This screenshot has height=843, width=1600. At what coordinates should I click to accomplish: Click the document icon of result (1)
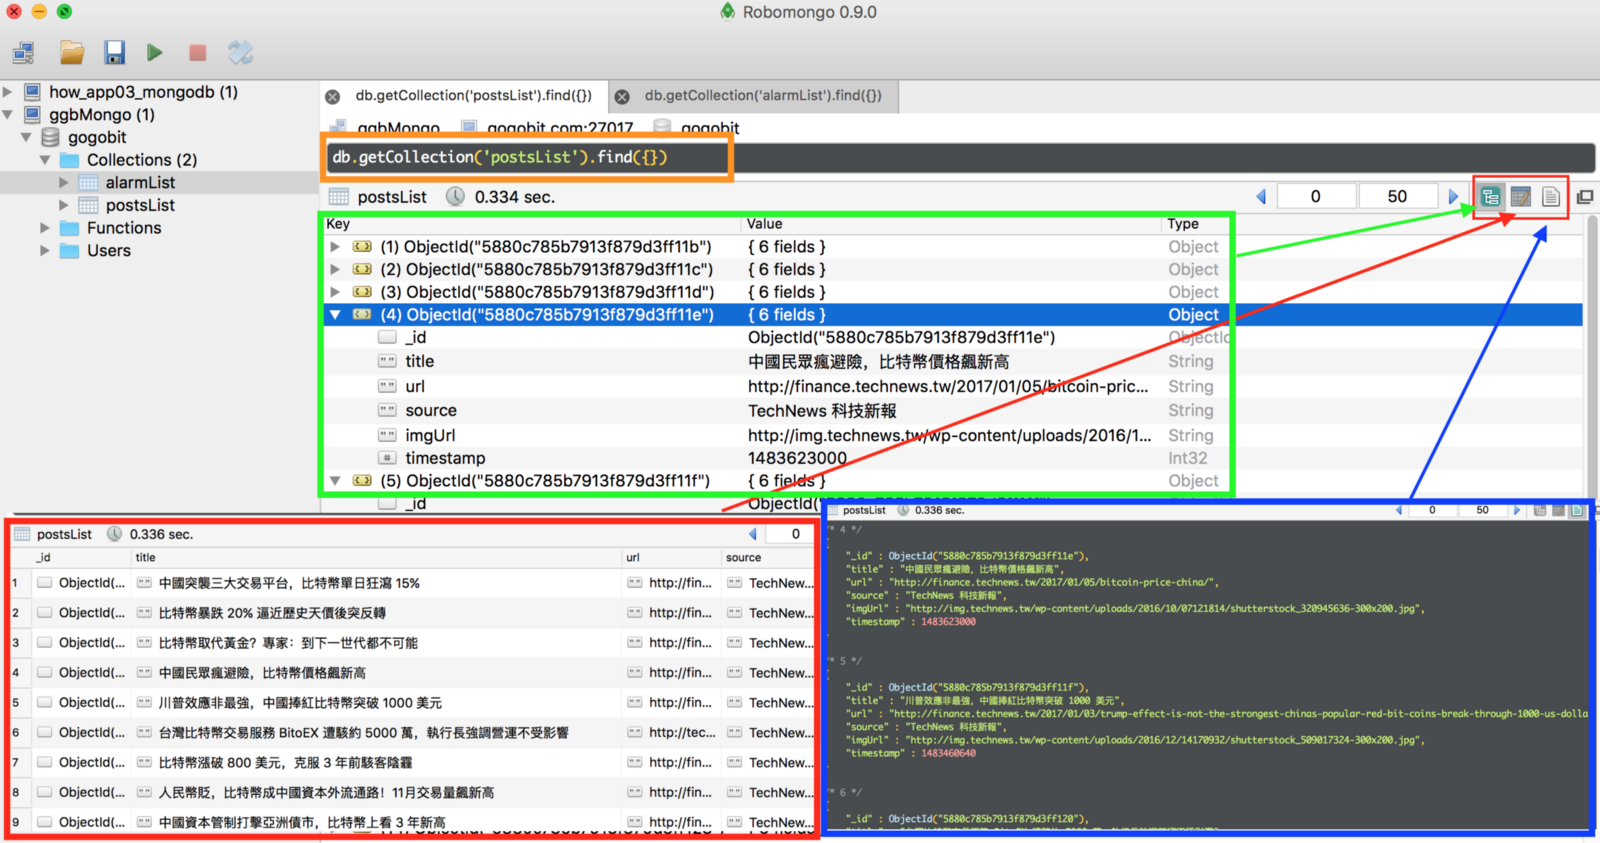click(362, 246)
